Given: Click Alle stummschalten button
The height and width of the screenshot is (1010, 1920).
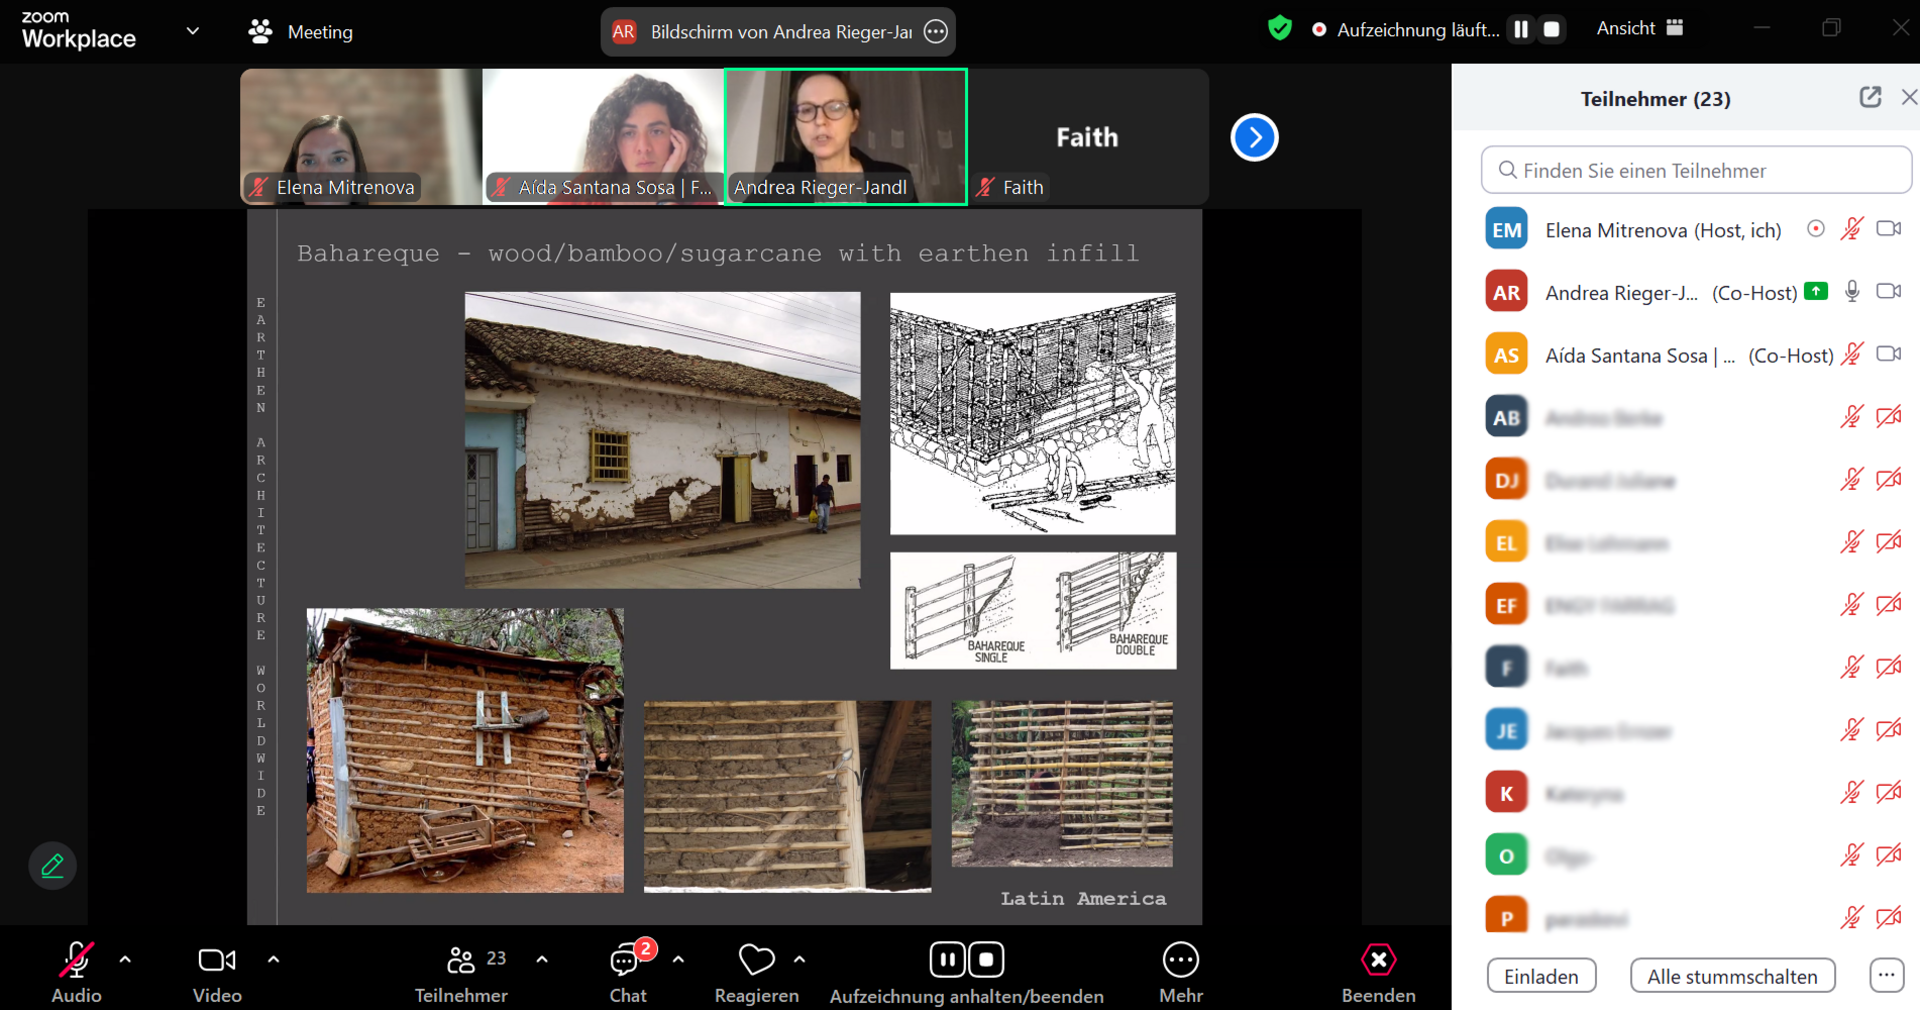Looking at the screenshot, I should tap(1732, 976).
